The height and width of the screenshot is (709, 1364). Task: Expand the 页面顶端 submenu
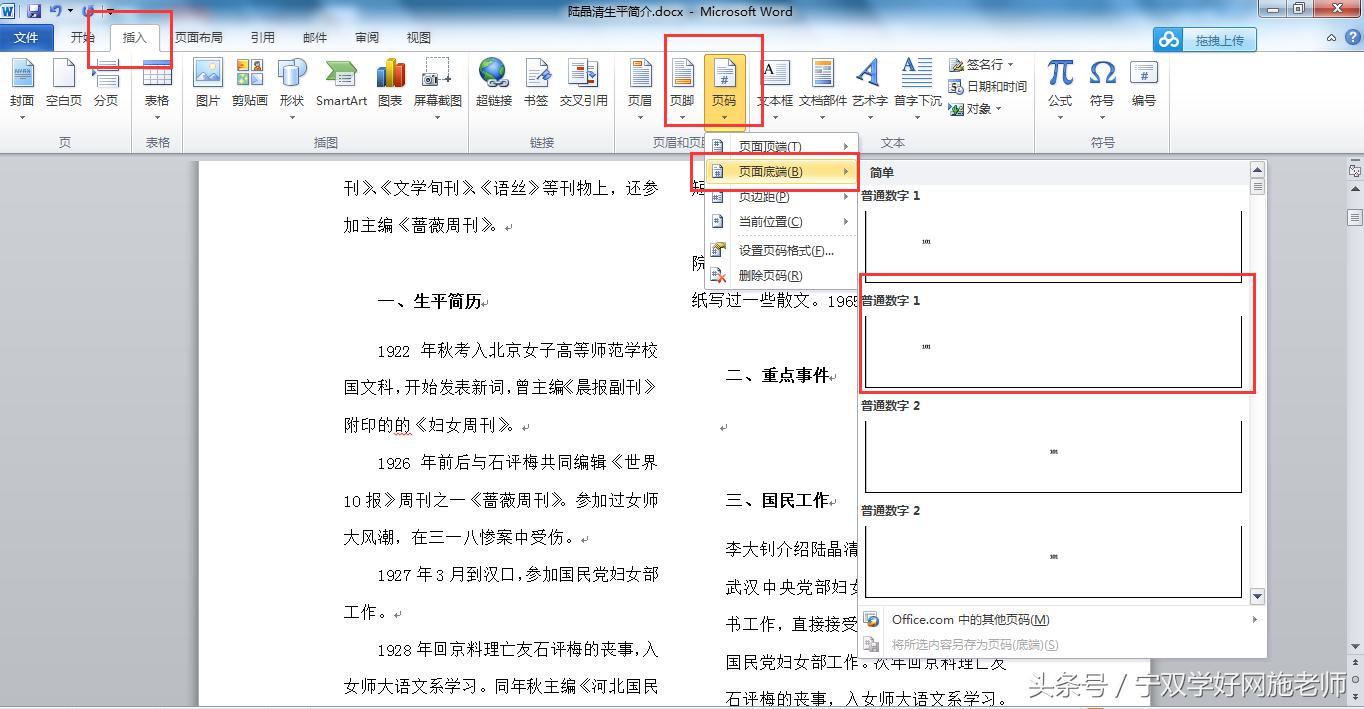(x=780, y=145)
